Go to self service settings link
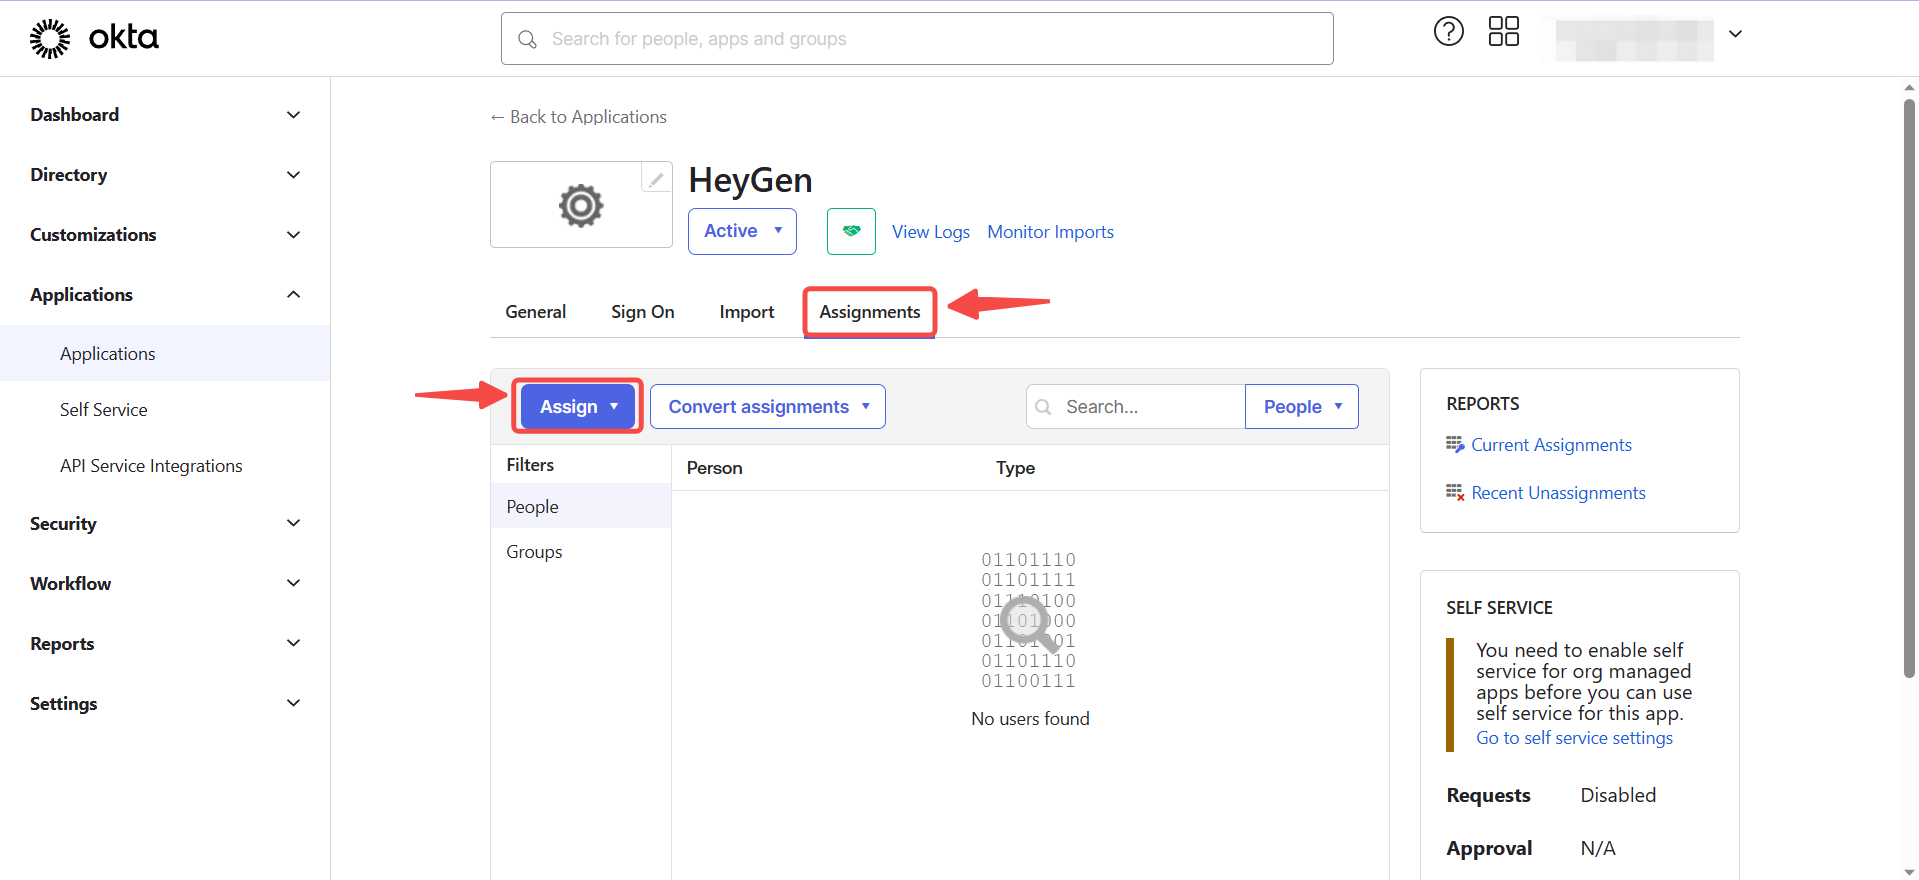 [x=1574, y=737]
